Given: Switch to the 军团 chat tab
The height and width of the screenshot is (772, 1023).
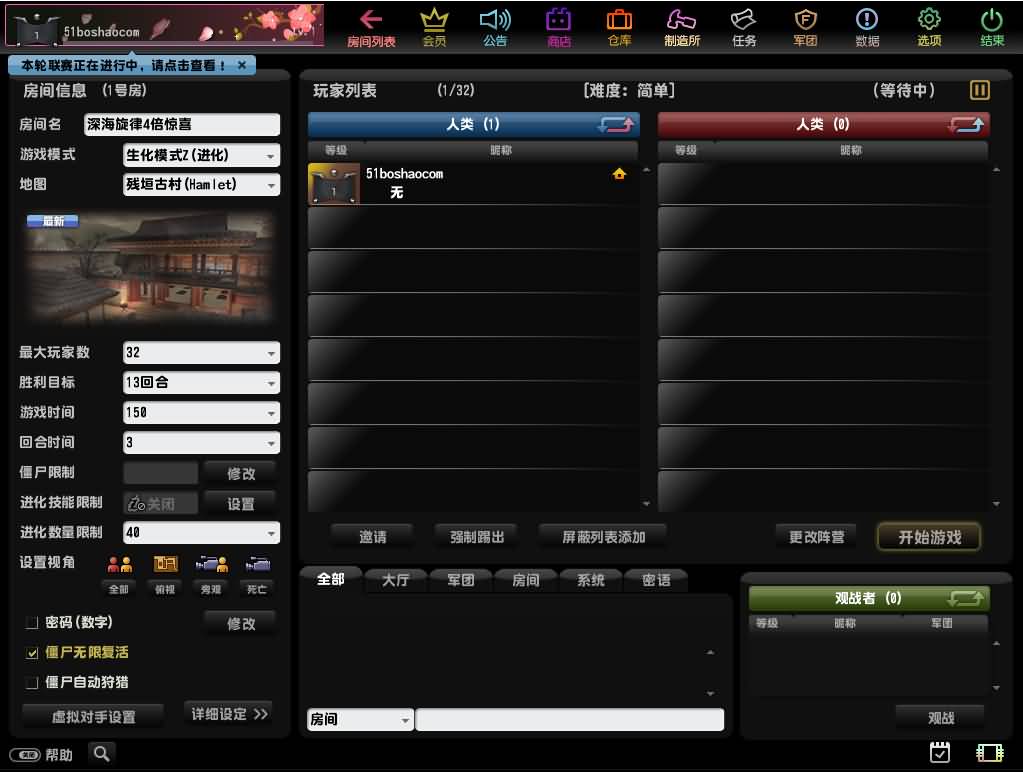Looking at the screenshot, I should point(461,579).
